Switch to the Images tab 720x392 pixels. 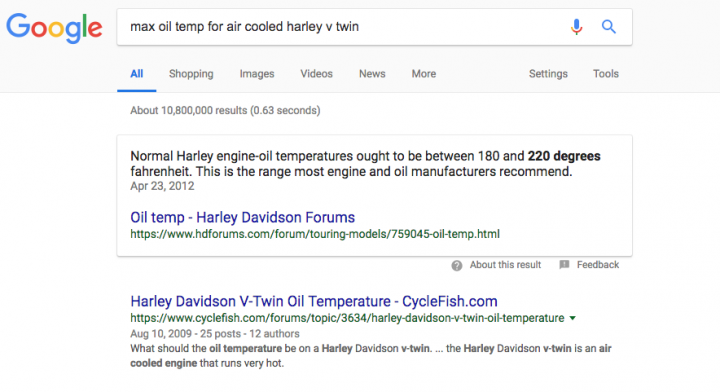coord(257,73)
